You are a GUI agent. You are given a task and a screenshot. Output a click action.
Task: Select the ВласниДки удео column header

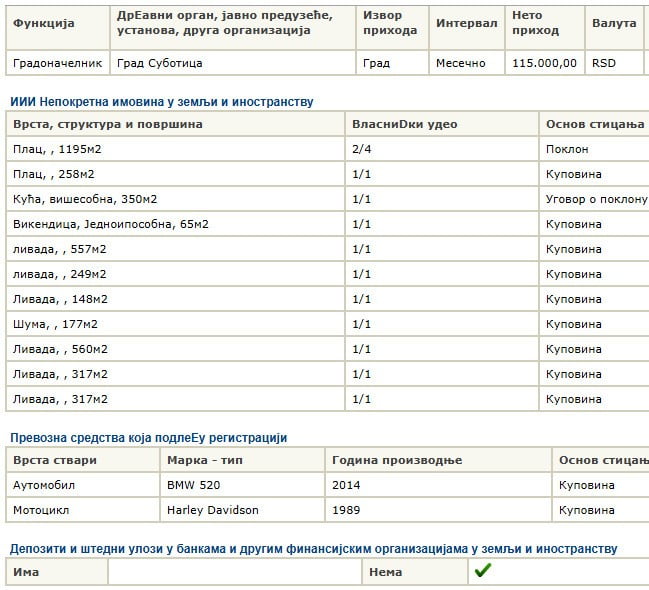pos(442,124)
